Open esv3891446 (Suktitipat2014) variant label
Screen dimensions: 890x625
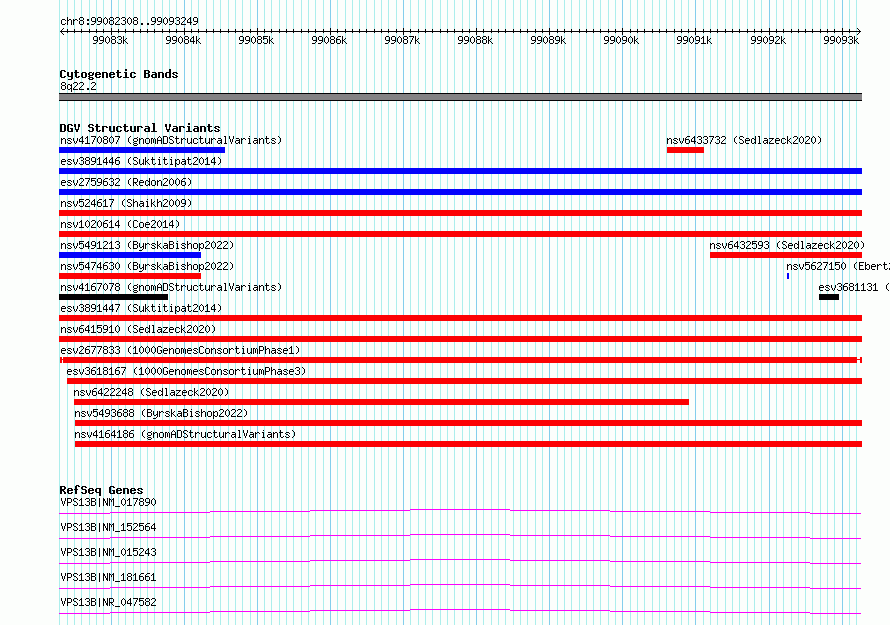coord(141,161)
